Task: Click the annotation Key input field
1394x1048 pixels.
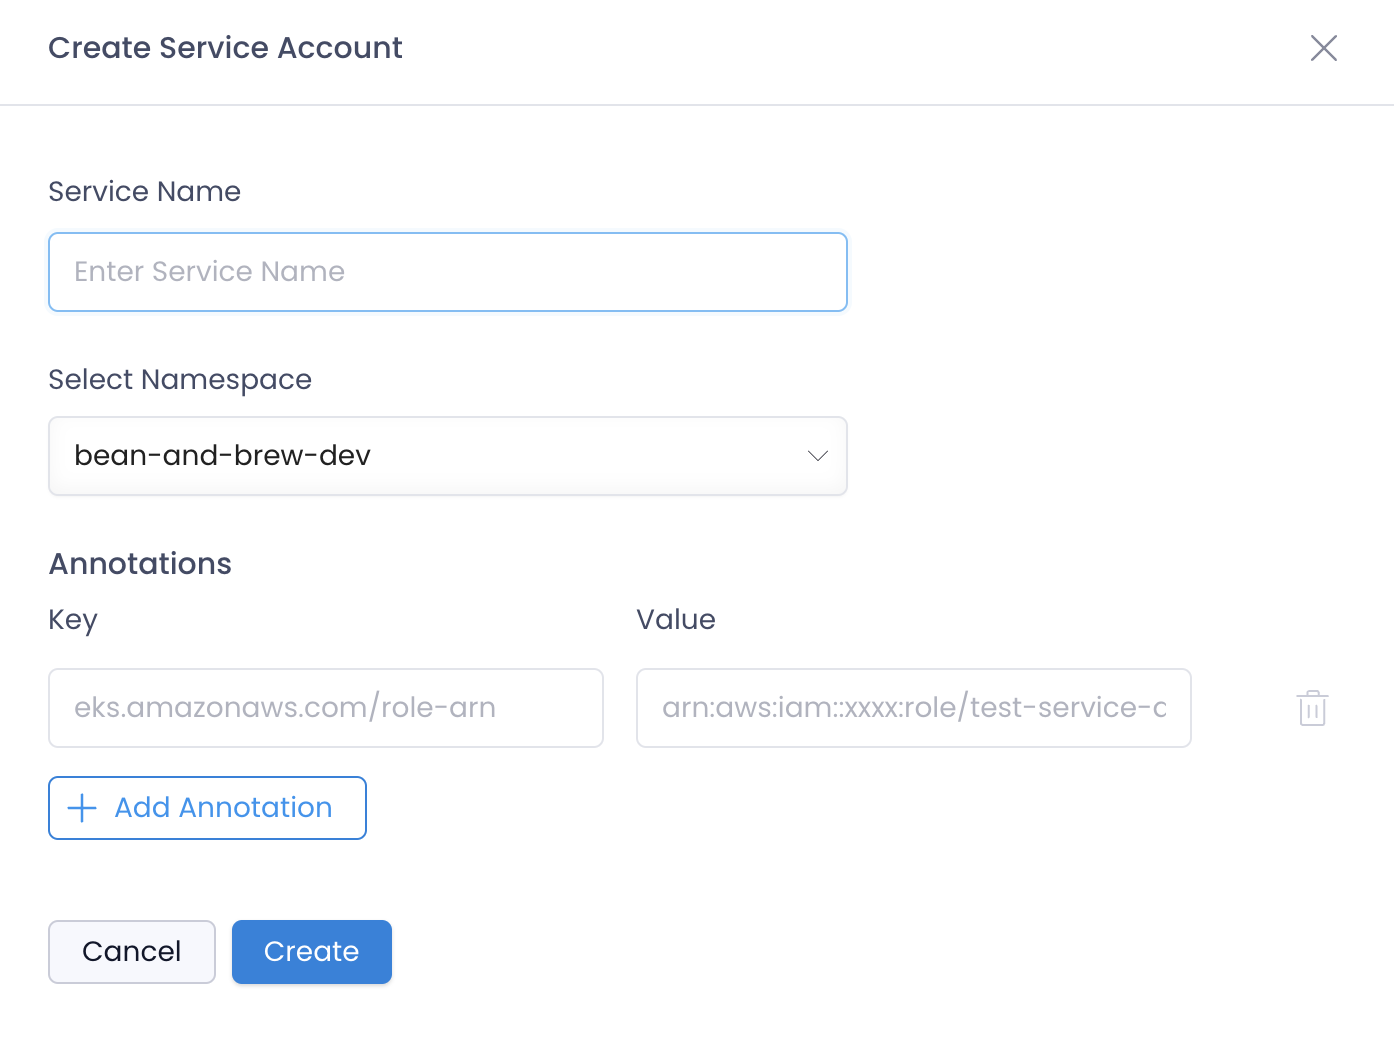Action: pos(326,708)
